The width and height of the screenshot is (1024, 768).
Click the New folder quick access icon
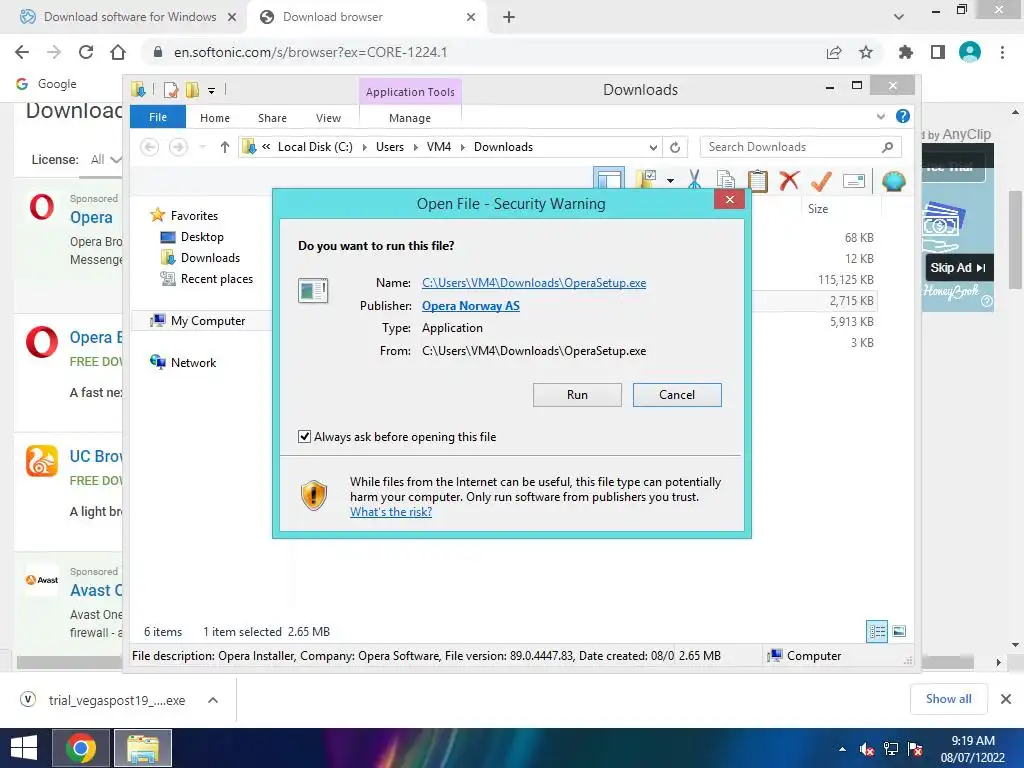(x=192, y=90)
